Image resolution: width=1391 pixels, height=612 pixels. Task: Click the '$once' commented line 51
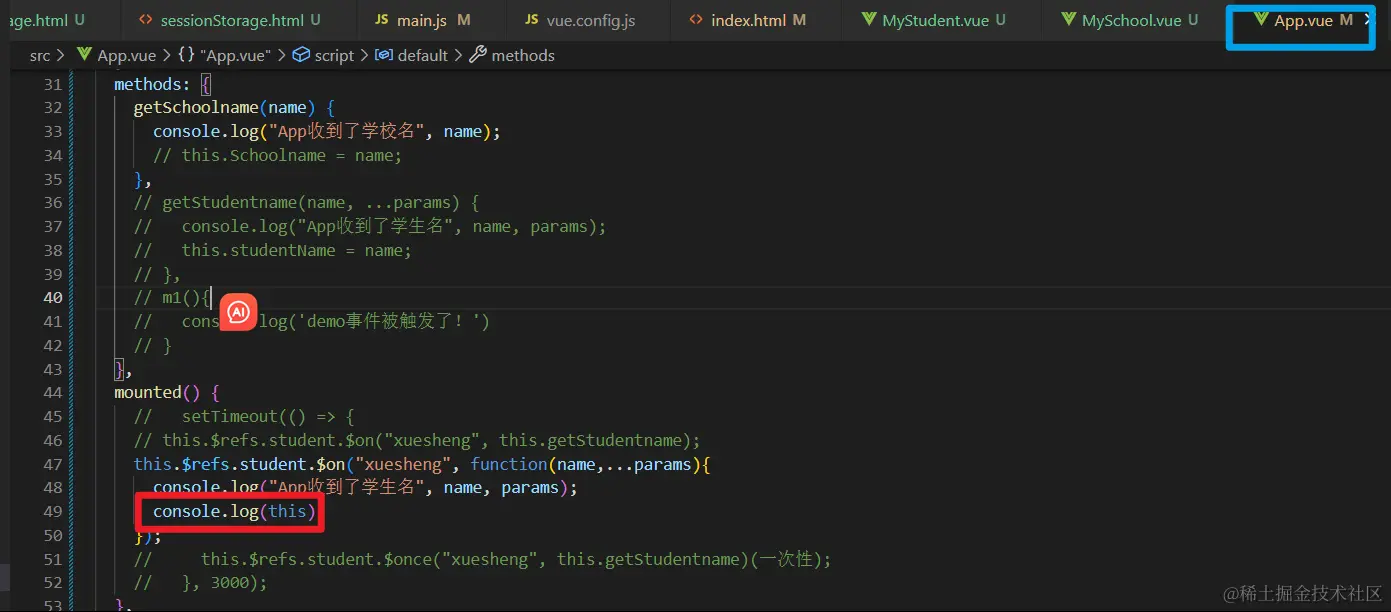tap(483, 559)
